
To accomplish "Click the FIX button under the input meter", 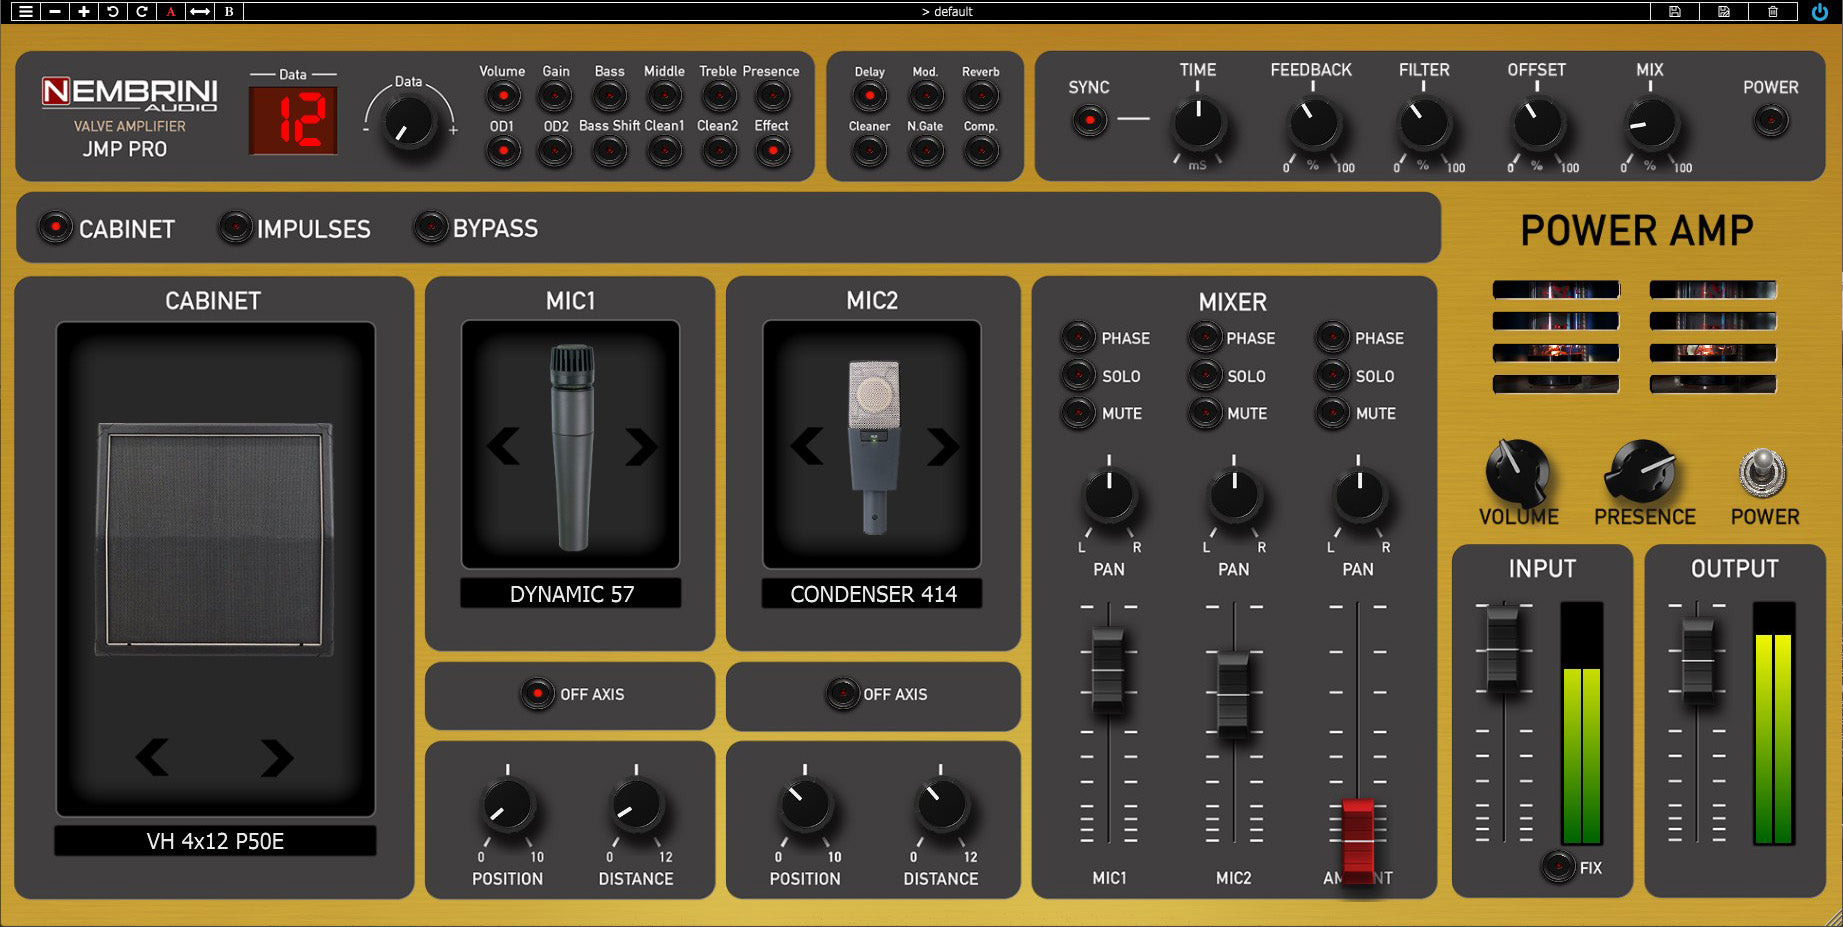I will [x=1557, y=868].
